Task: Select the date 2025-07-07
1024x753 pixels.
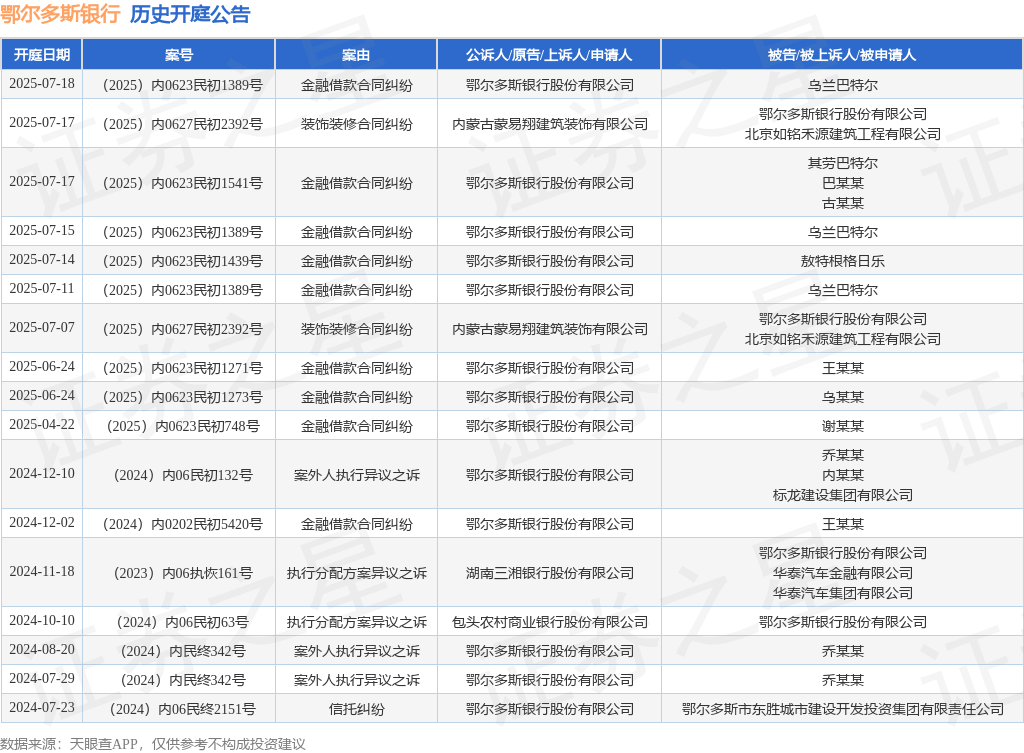Action: click(x=42, y=328)
